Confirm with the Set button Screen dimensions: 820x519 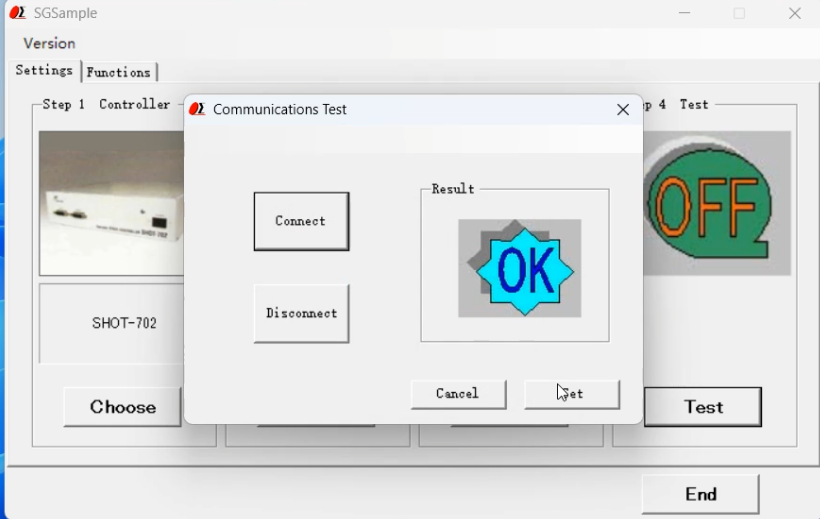[x=572, y=394]
